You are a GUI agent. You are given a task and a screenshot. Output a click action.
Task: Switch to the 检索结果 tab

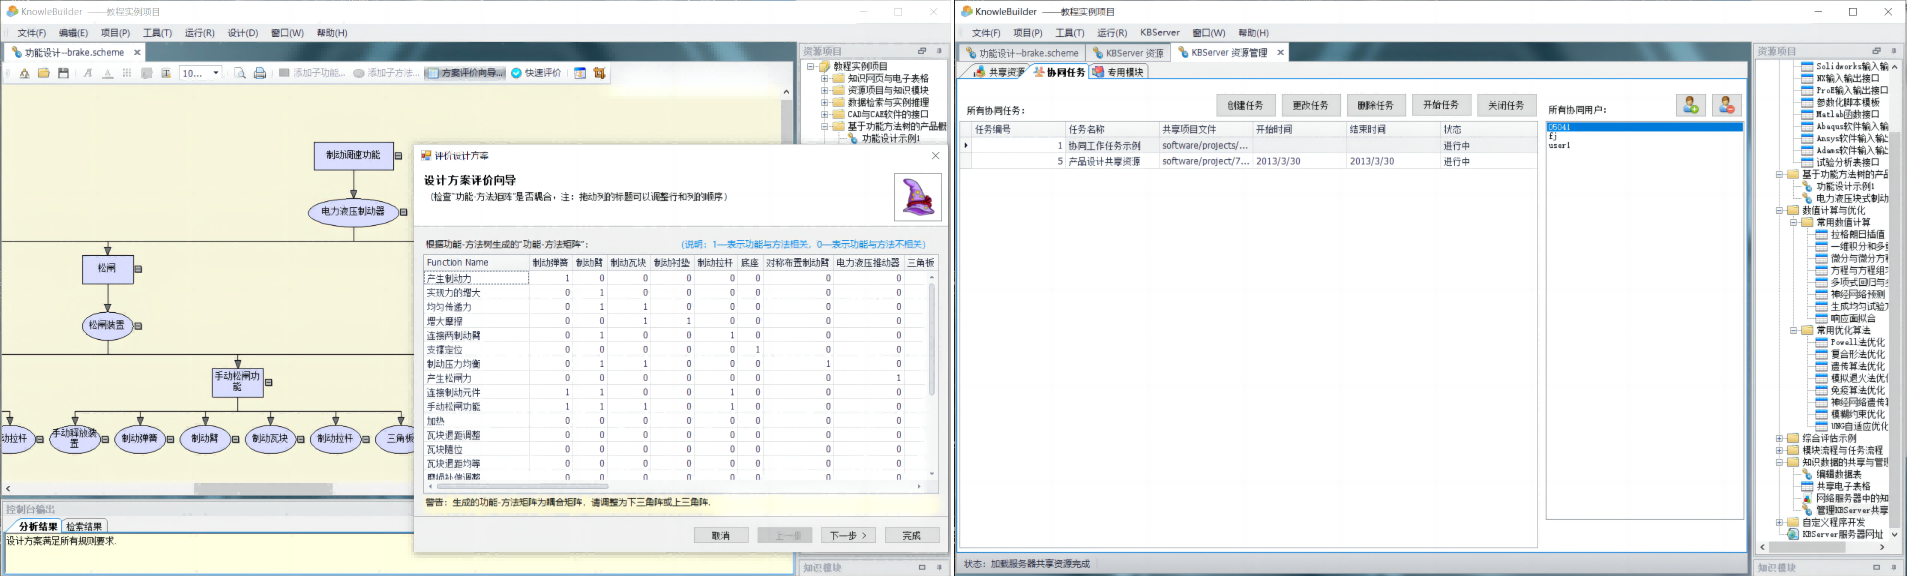pos(84,526)
